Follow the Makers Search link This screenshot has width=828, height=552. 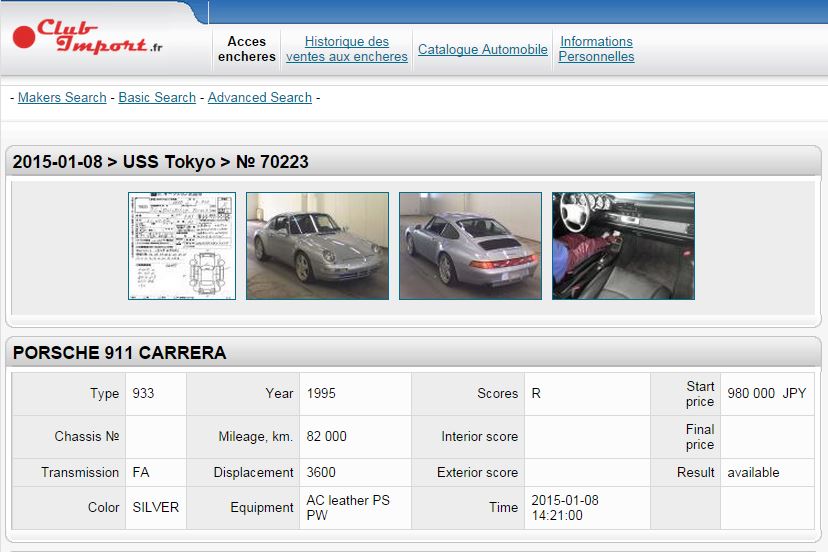click(x=62, y=97)
